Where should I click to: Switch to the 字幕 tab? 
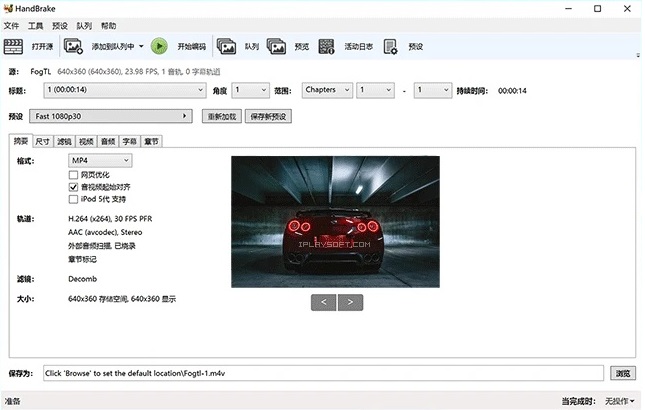pyautogui.click(x=130, y=142)
